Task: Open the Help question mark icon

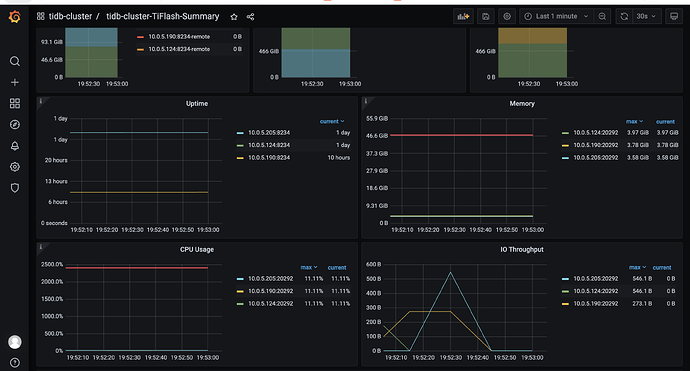Action: (15, 362)
